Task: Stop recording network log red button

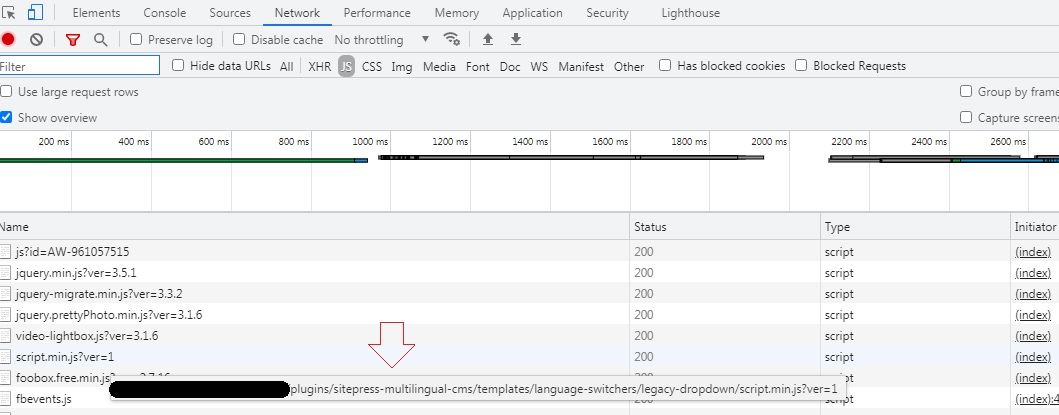Action: 8,39
